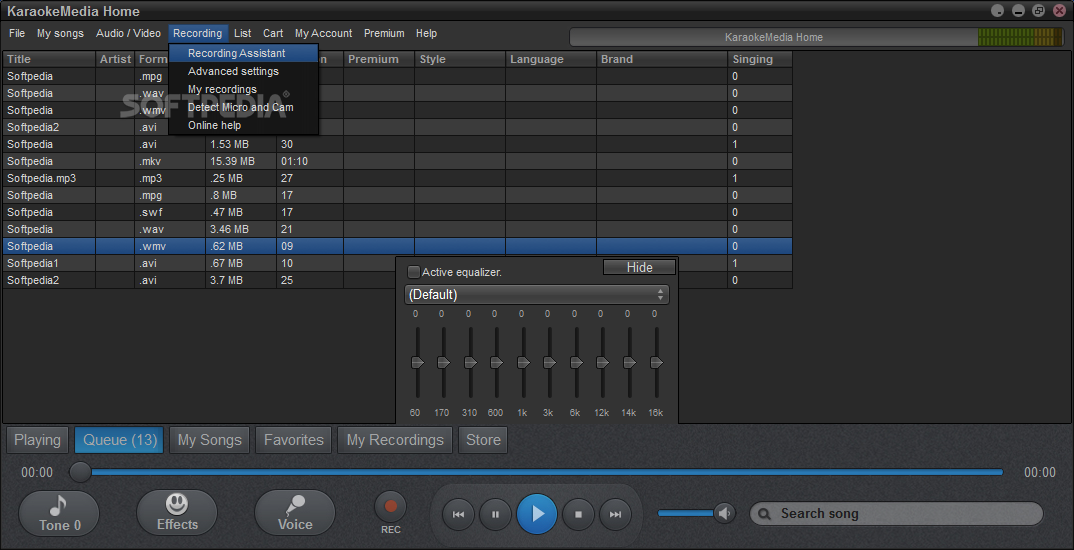Sort by the Language column header
1074x550 pixels.
551,59
